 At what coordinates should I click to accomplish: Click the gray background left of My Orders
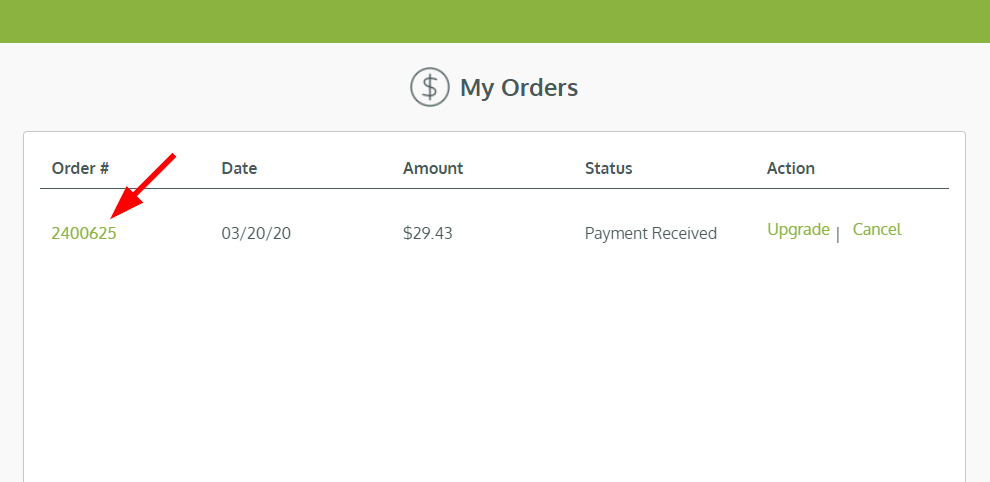point(200,88)
